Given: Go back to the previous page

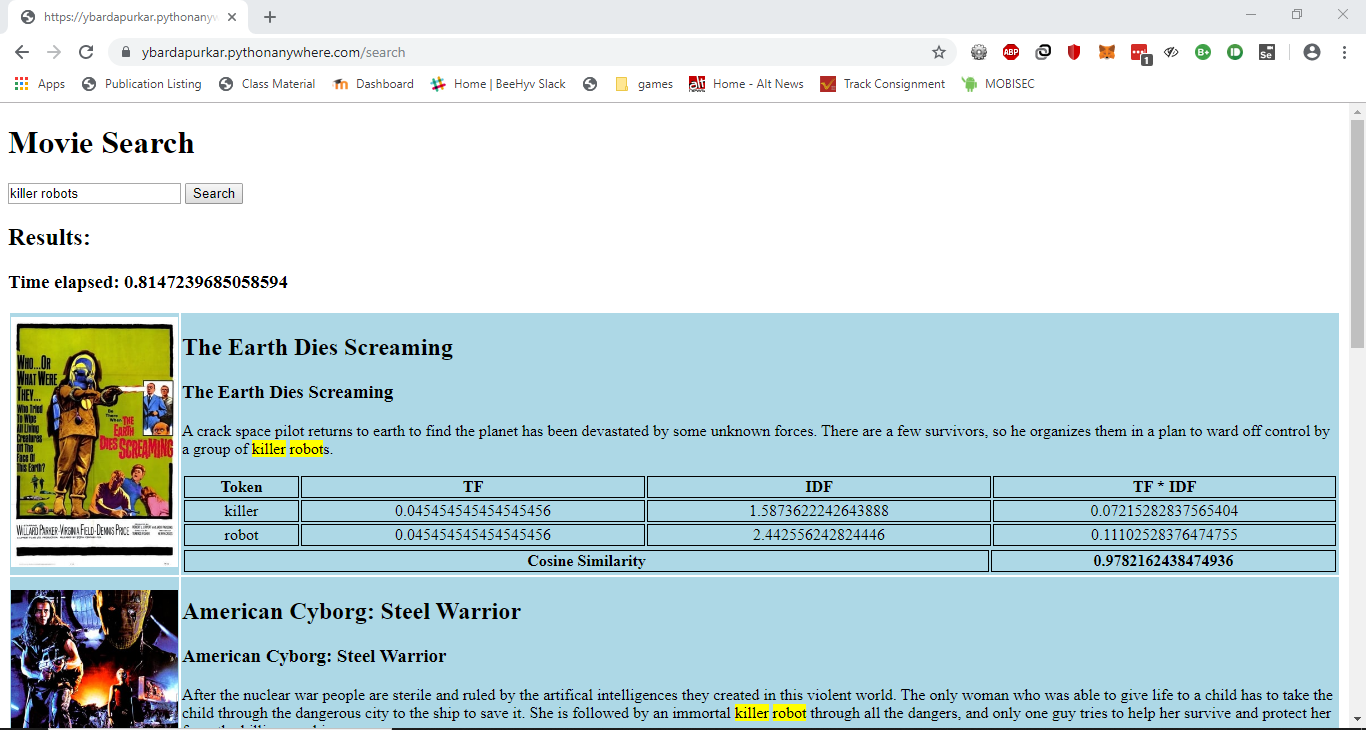Looking at the screenshot, I should click(22, 52).
